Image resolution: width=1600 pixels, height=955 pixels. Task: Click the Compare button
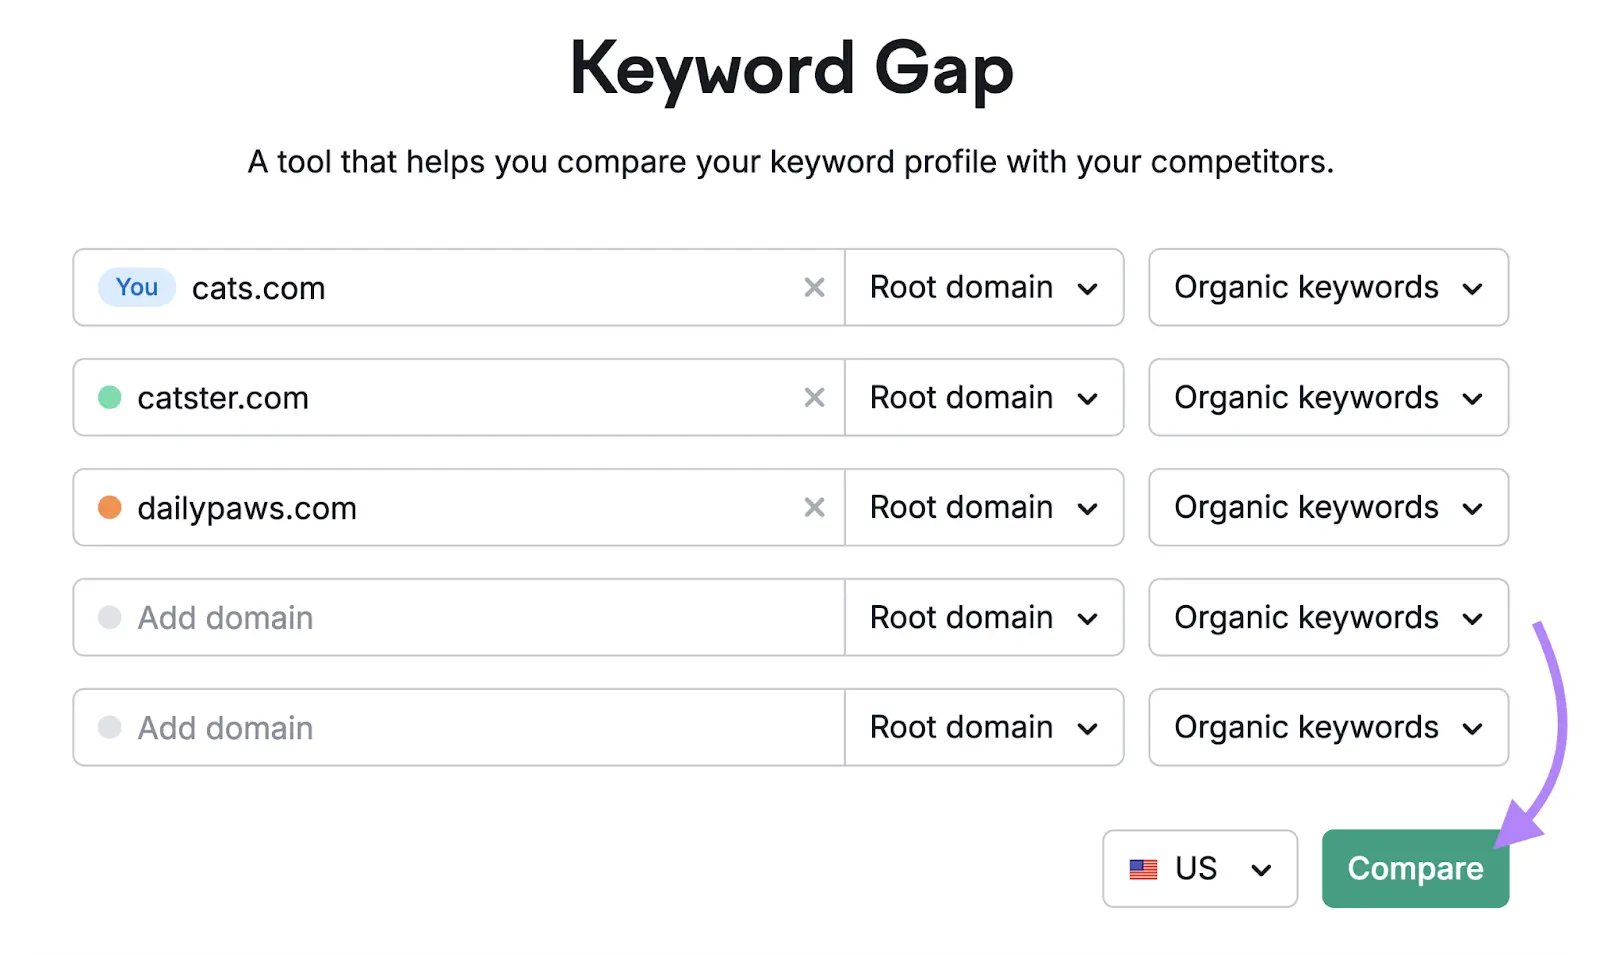coord(1415,868)
